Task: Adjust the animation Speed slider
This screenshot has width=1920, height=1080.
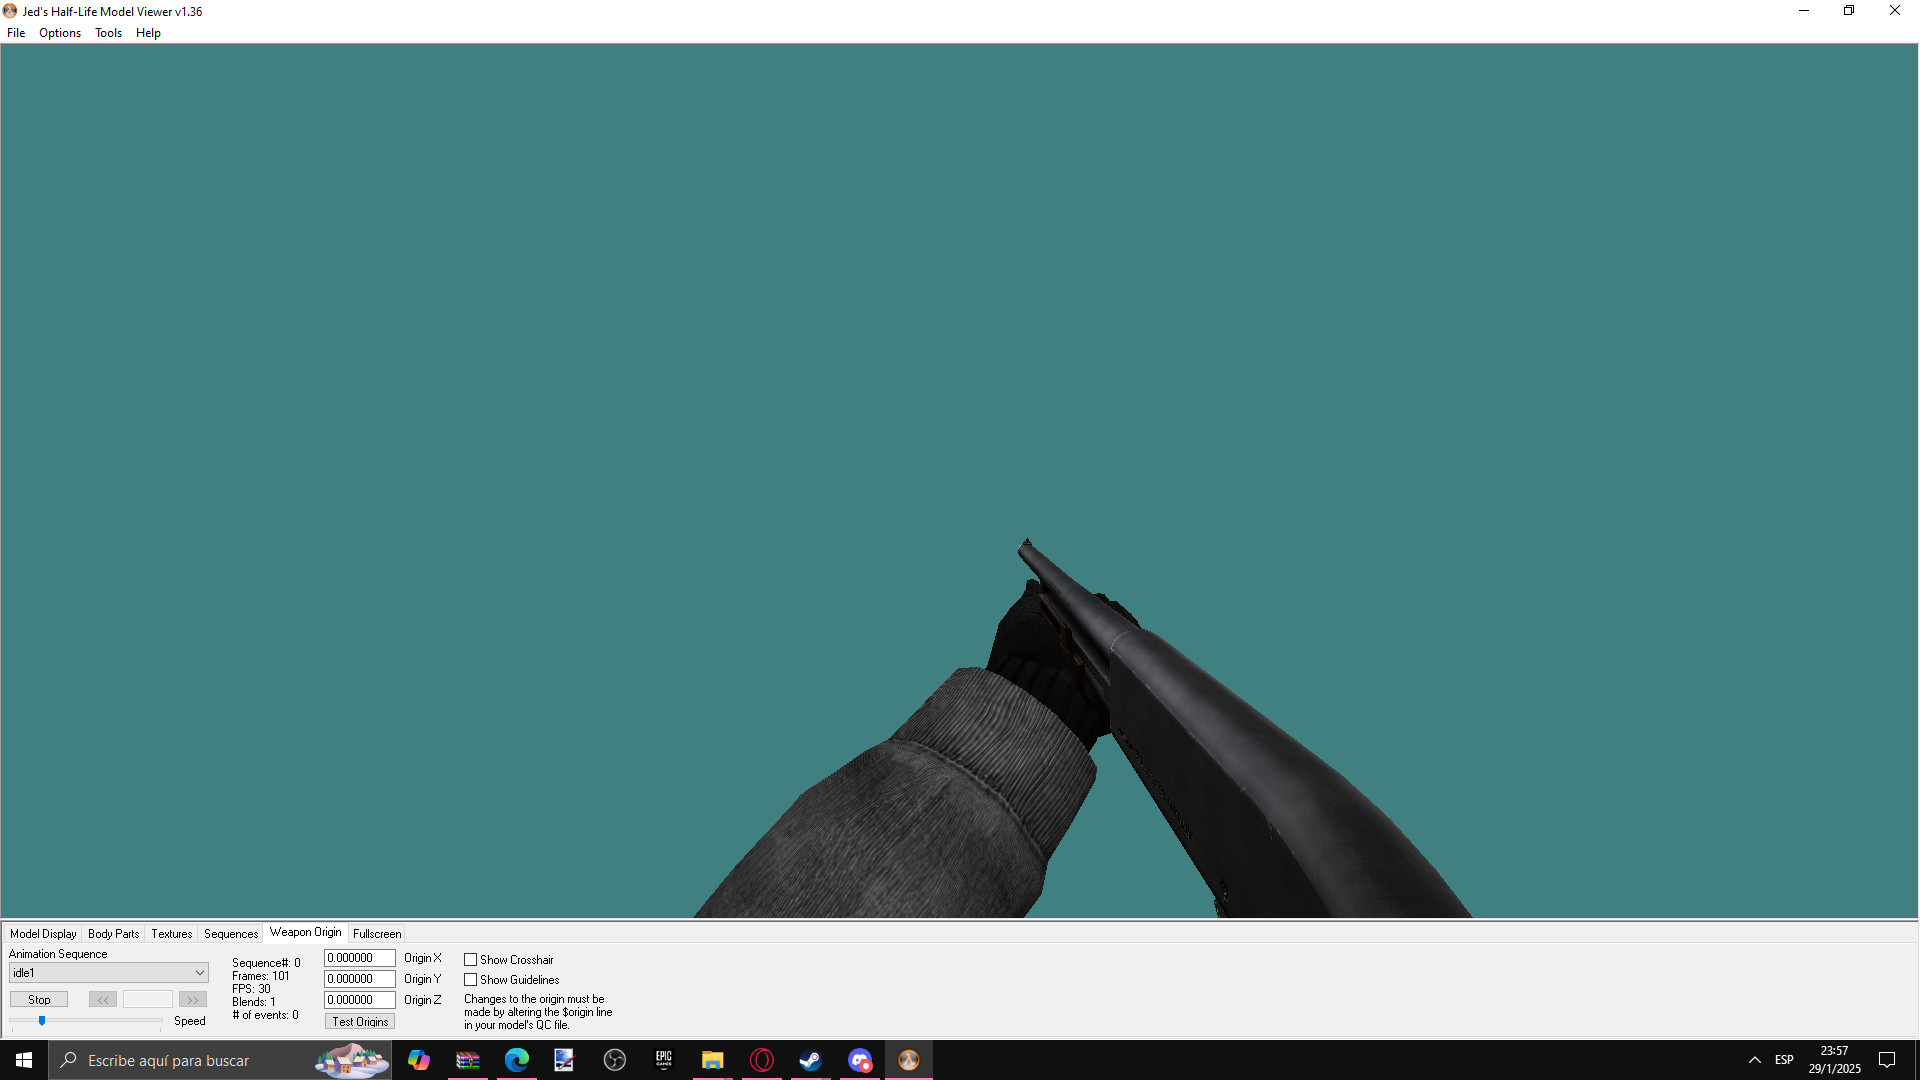Action: (x=42, y=1021)
